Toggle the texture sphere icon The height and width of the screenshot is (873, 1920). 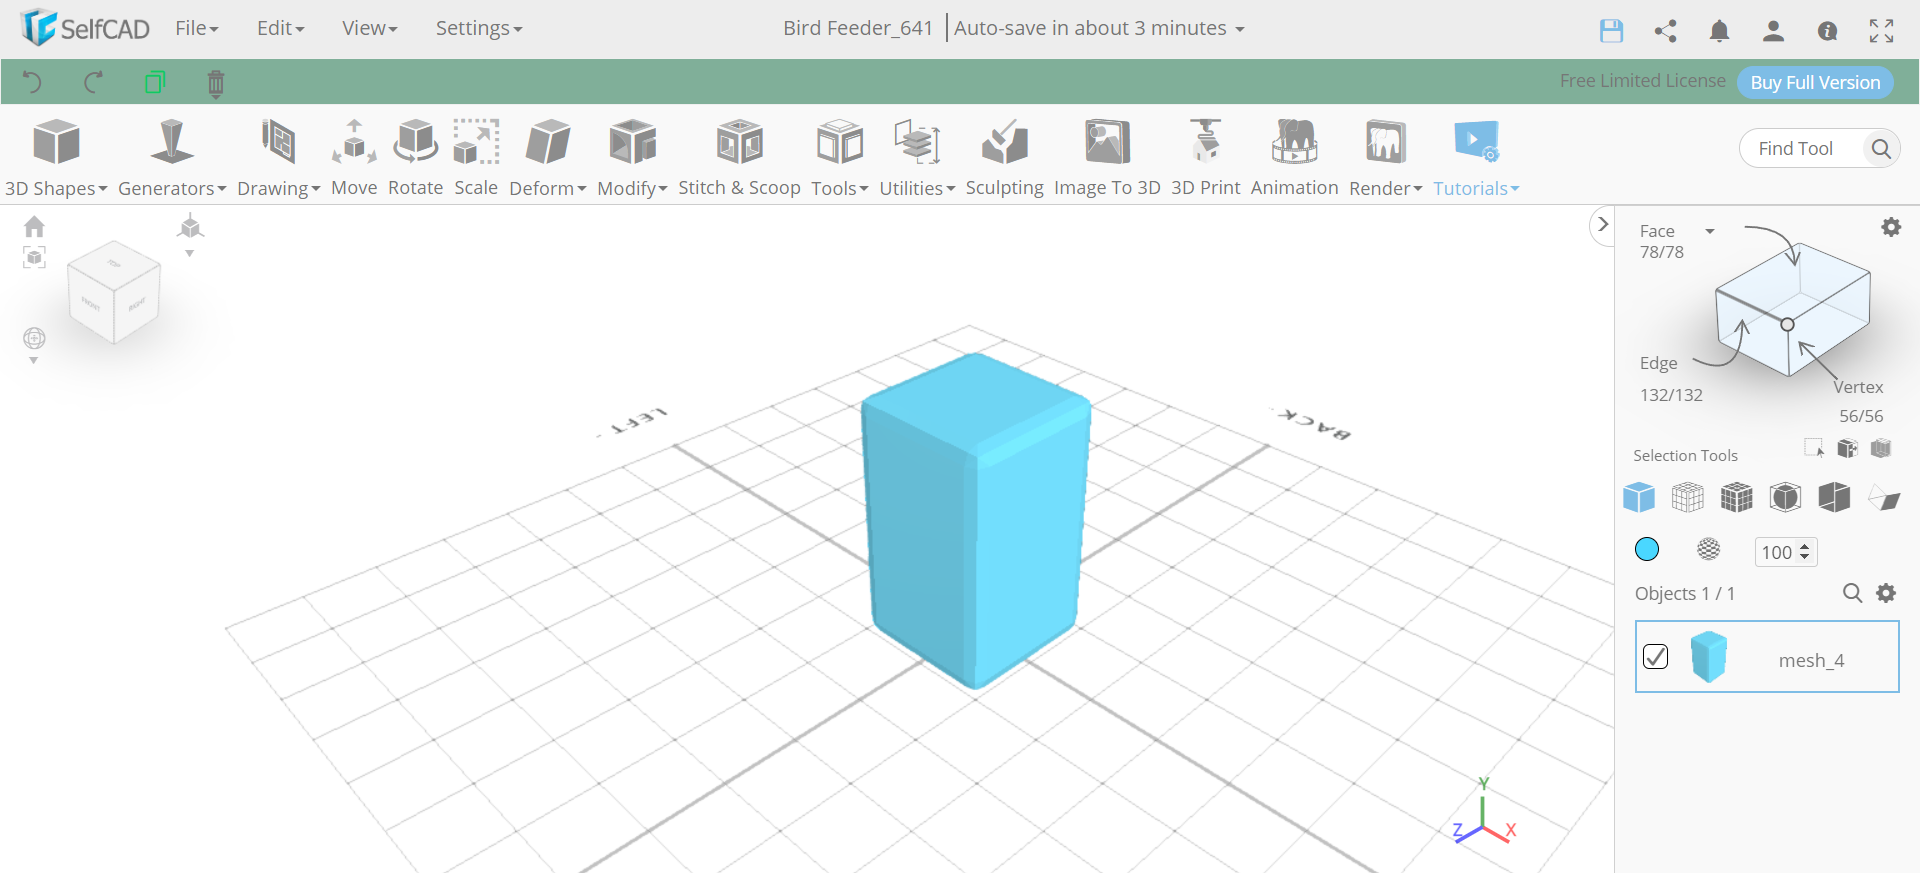pos(1709,549)
